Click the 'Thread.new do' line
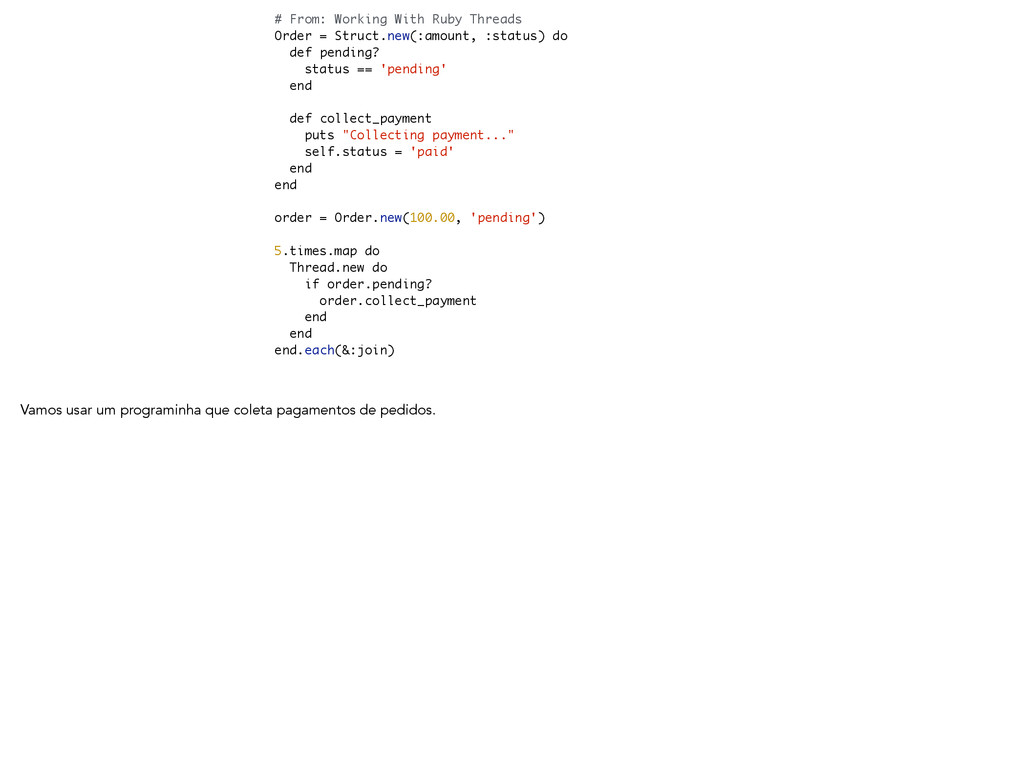The height and width of the screenshot is (764, 1024). pos(338,268)
